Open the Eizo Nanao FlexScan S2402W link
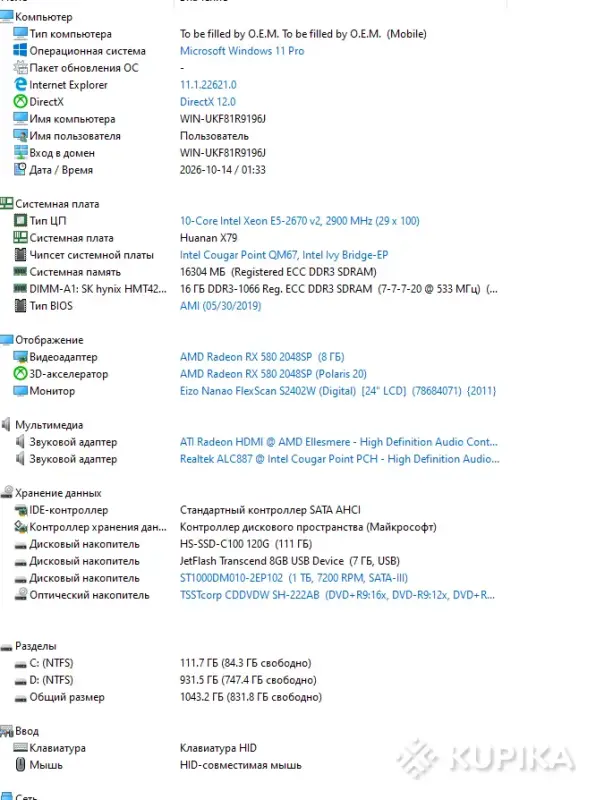This screenshot has width=596, height=800. click(338, 391)
